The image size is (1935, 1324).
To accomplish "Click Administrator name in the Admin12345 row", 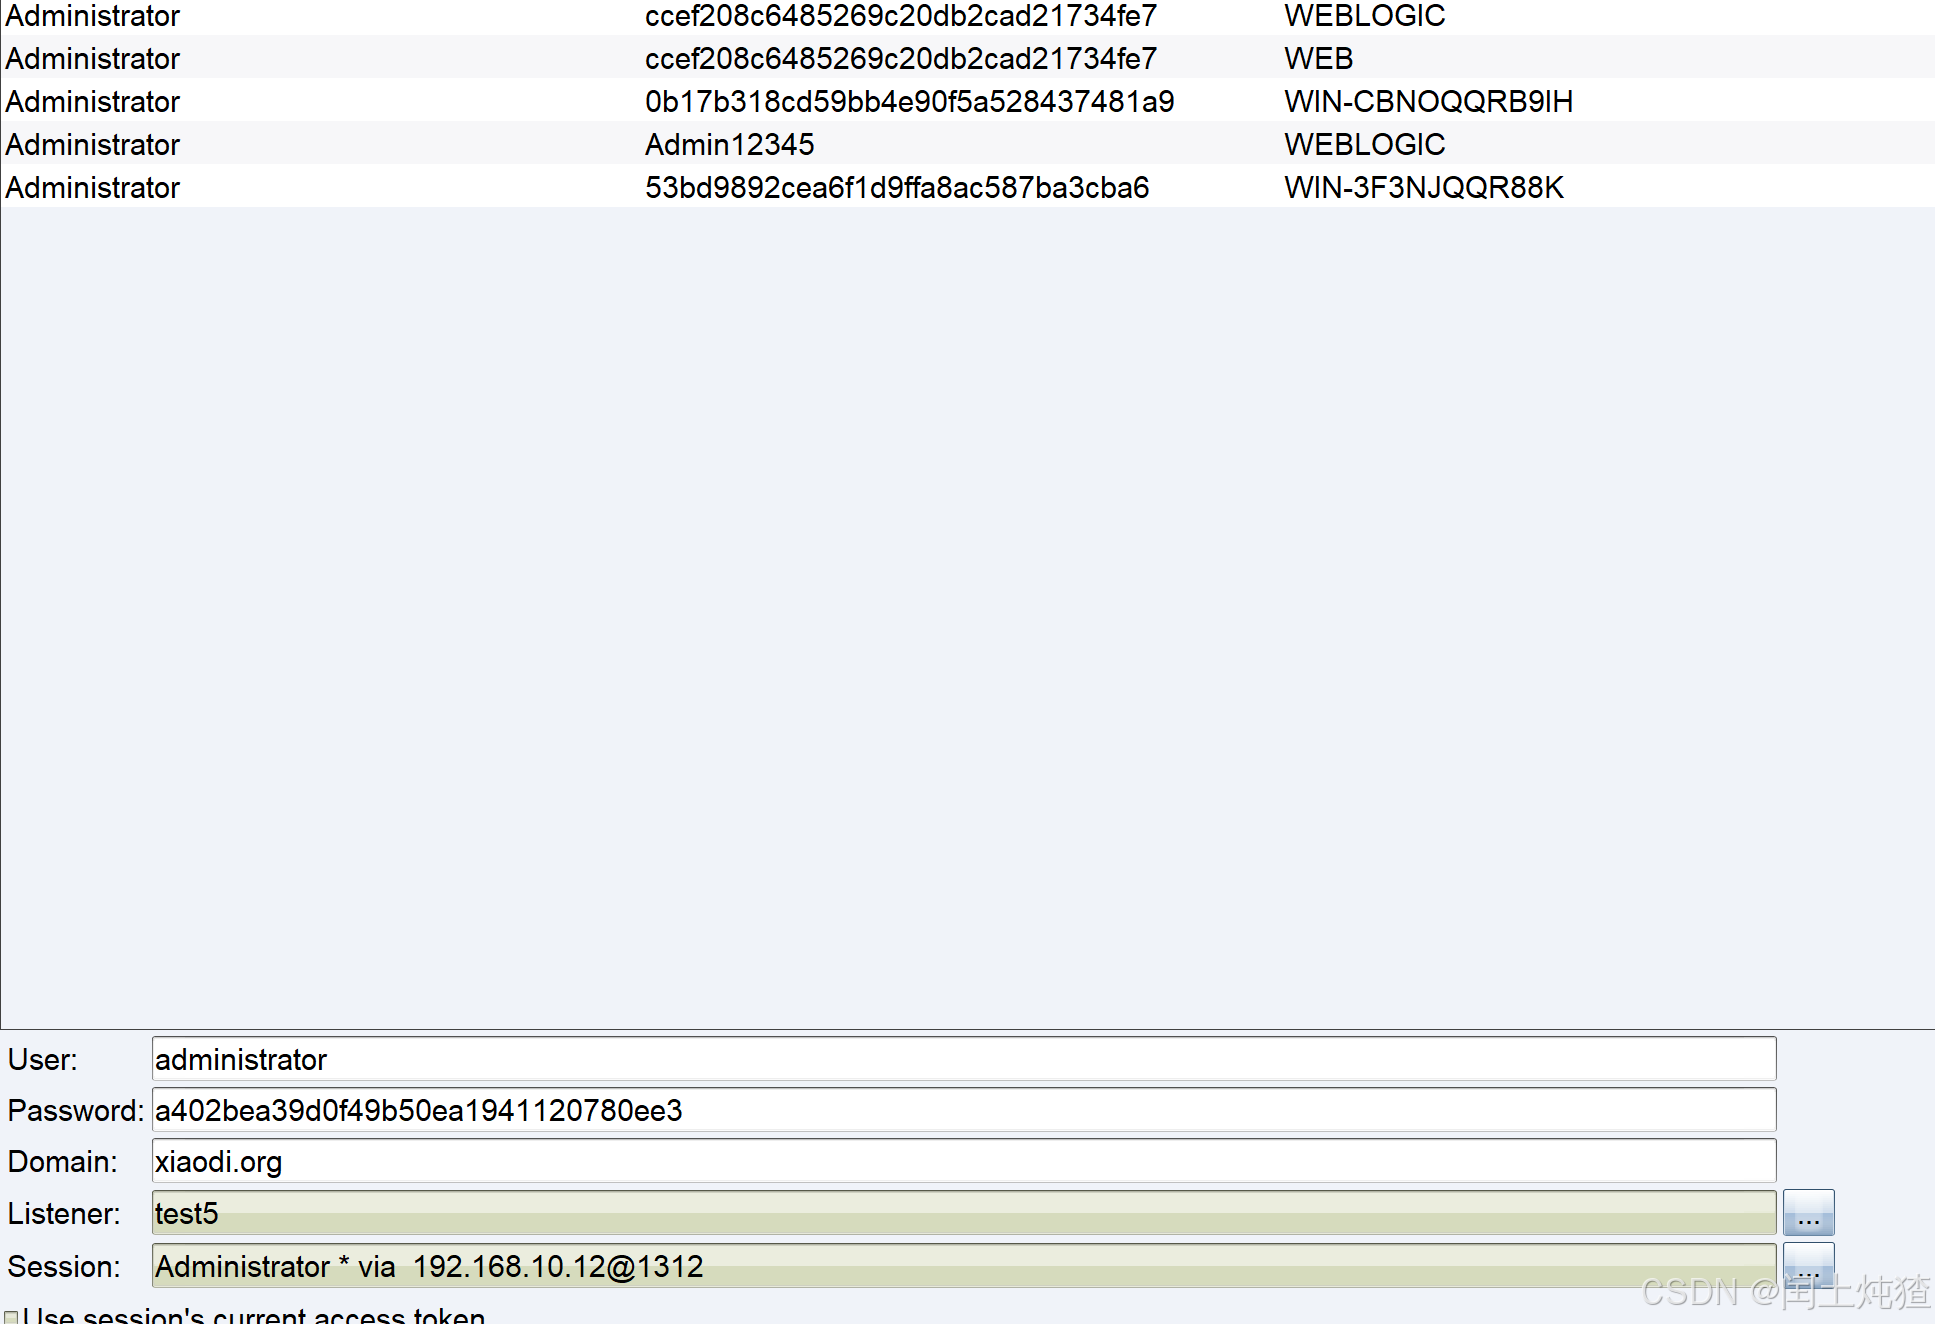I will [x=93, y=145].
